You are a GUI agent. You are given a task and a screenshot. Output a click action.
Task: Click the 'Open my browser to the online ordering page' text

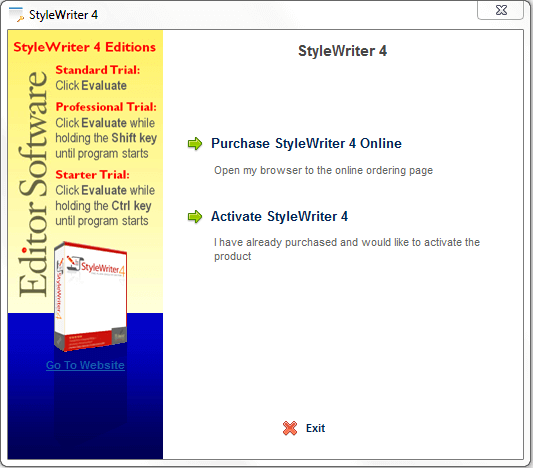click(323, 170)
